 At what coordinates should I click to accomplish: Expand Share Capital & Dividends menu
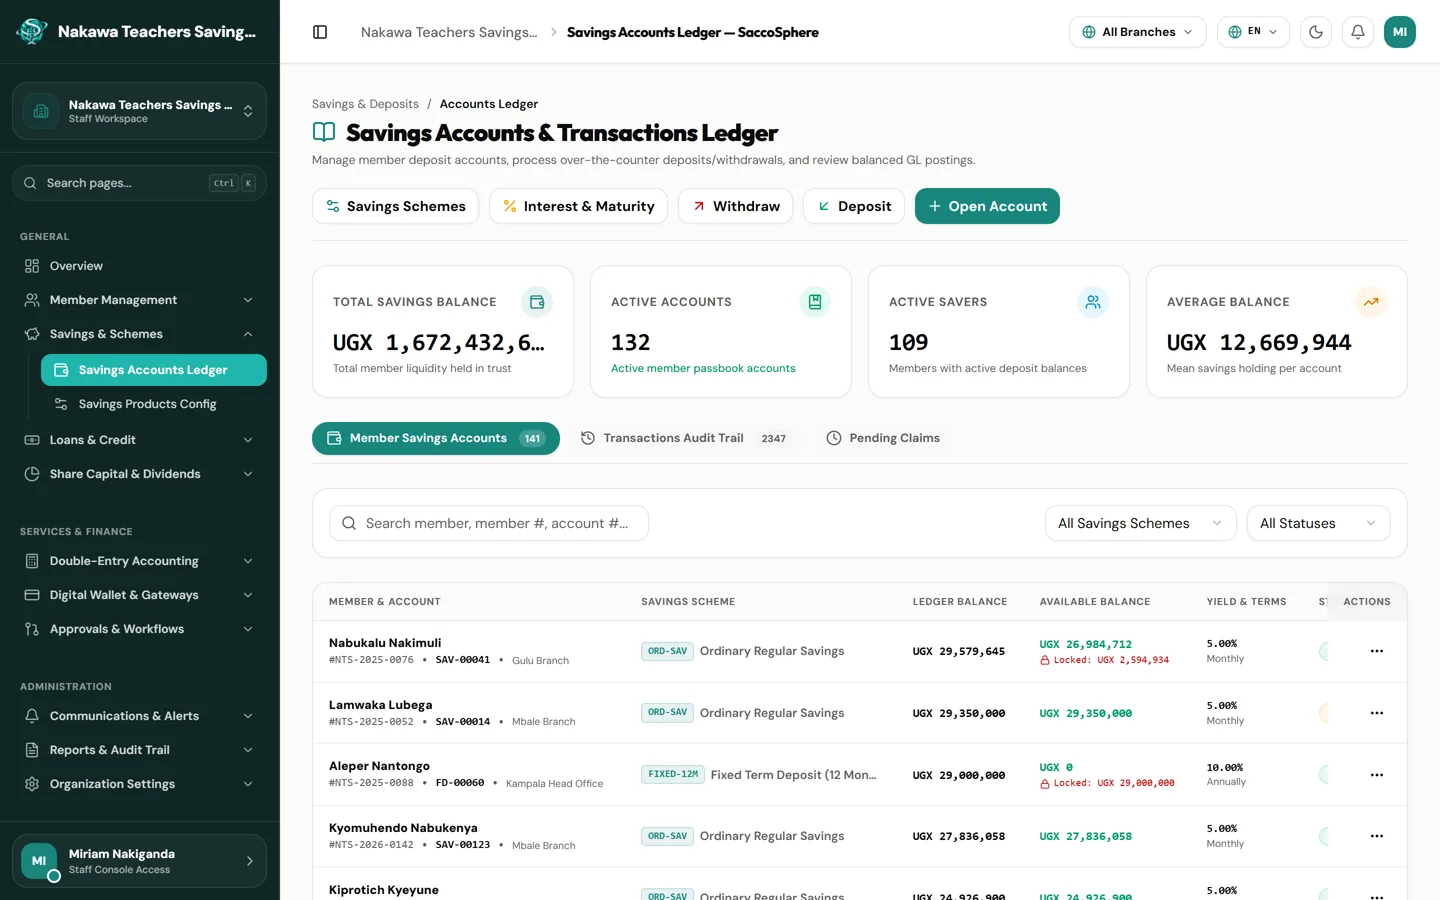point(139,474)
